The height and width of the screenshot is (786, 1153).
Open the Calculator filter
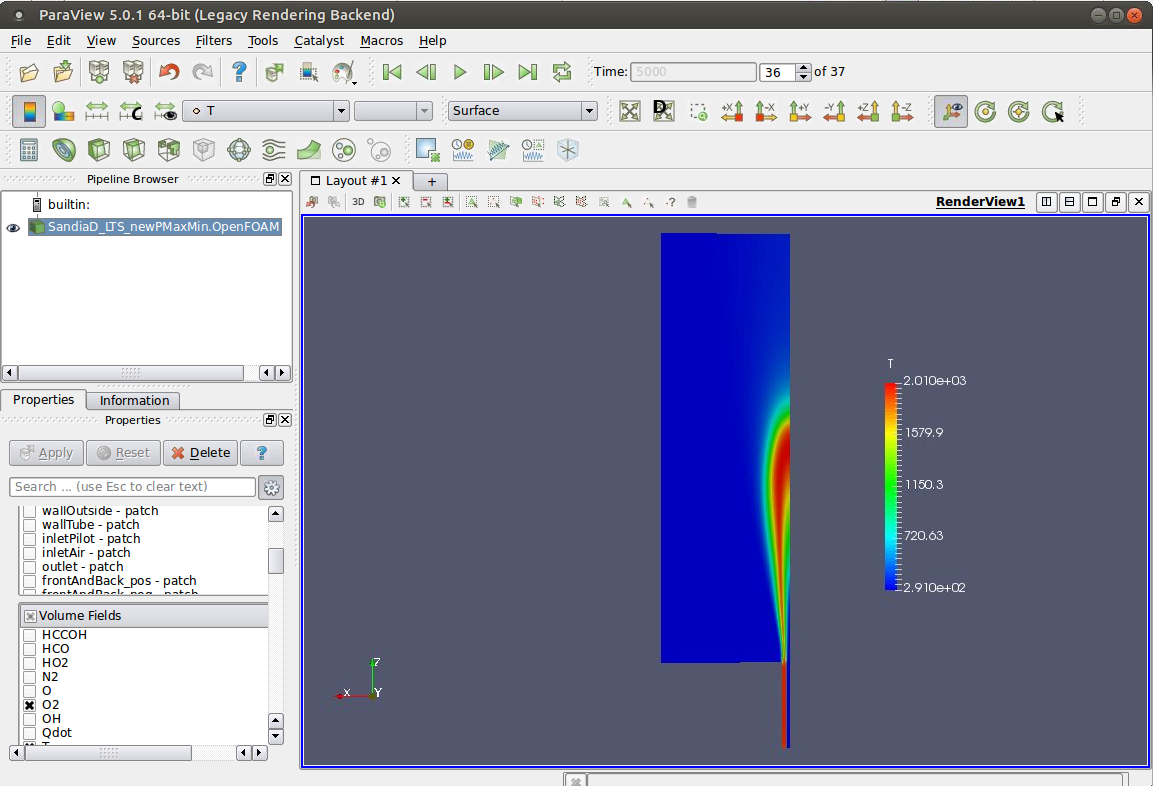click(29, 150)
